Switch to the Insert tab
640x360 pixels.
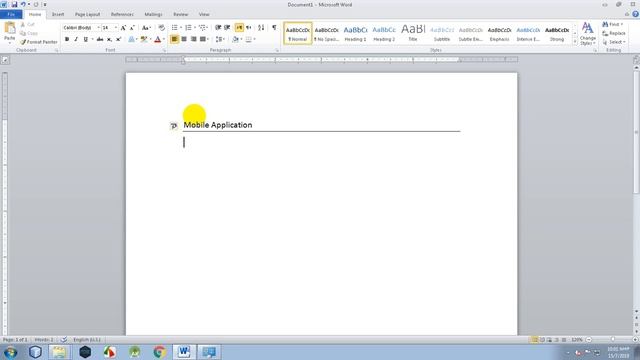58,14
